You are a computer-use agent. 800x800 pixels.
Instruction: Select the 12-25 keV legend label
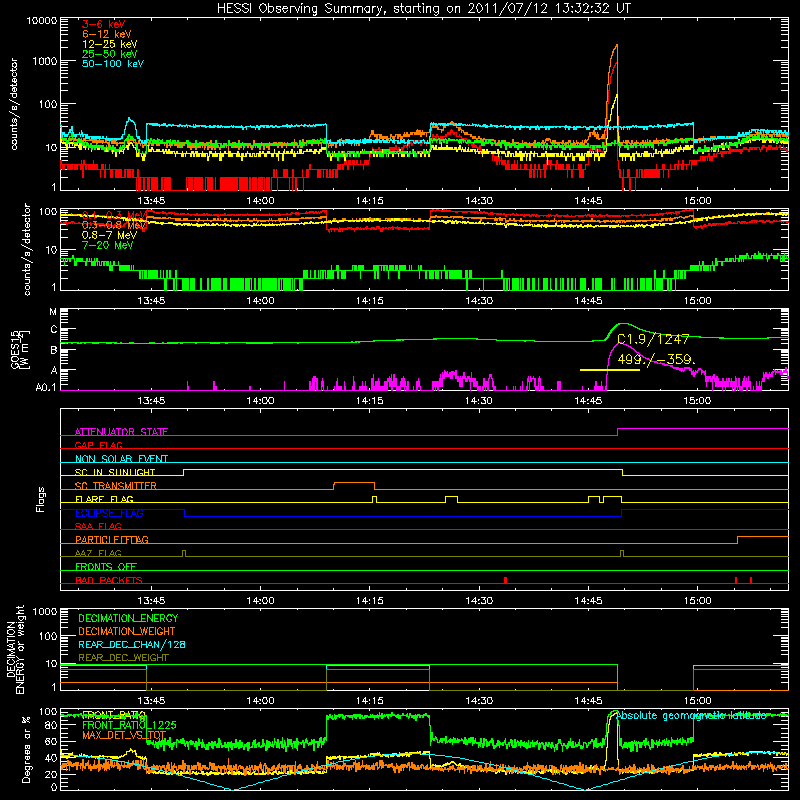[x=109, y=44]
